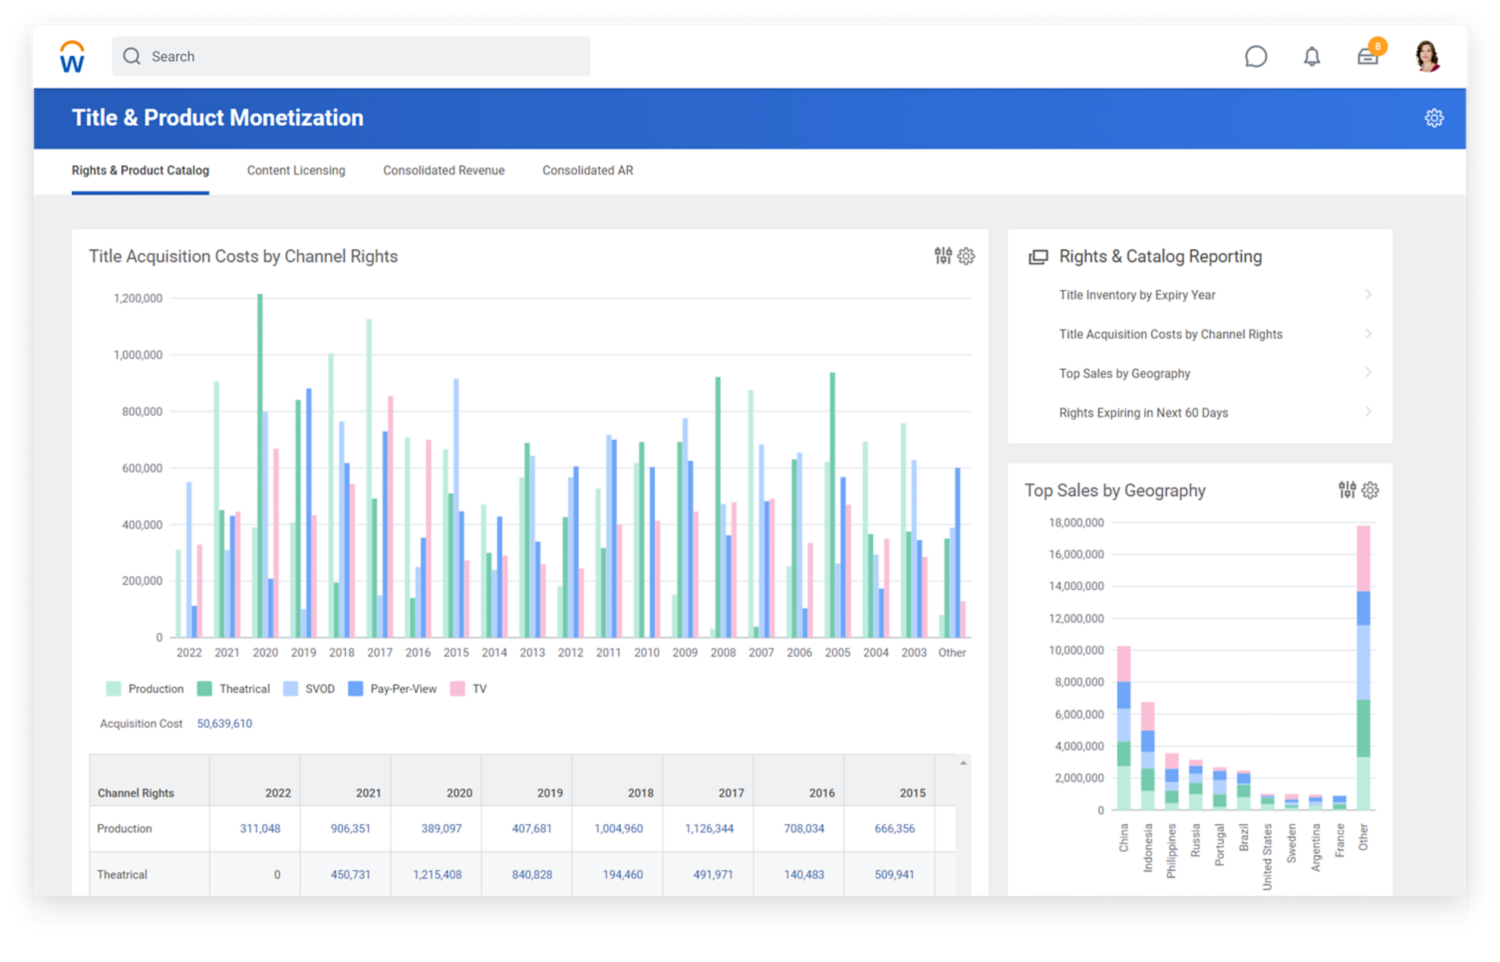Viewport: 1500px width, 962px height.
Task: Click Production 2015 value 666,356
Action: point(895,829)
